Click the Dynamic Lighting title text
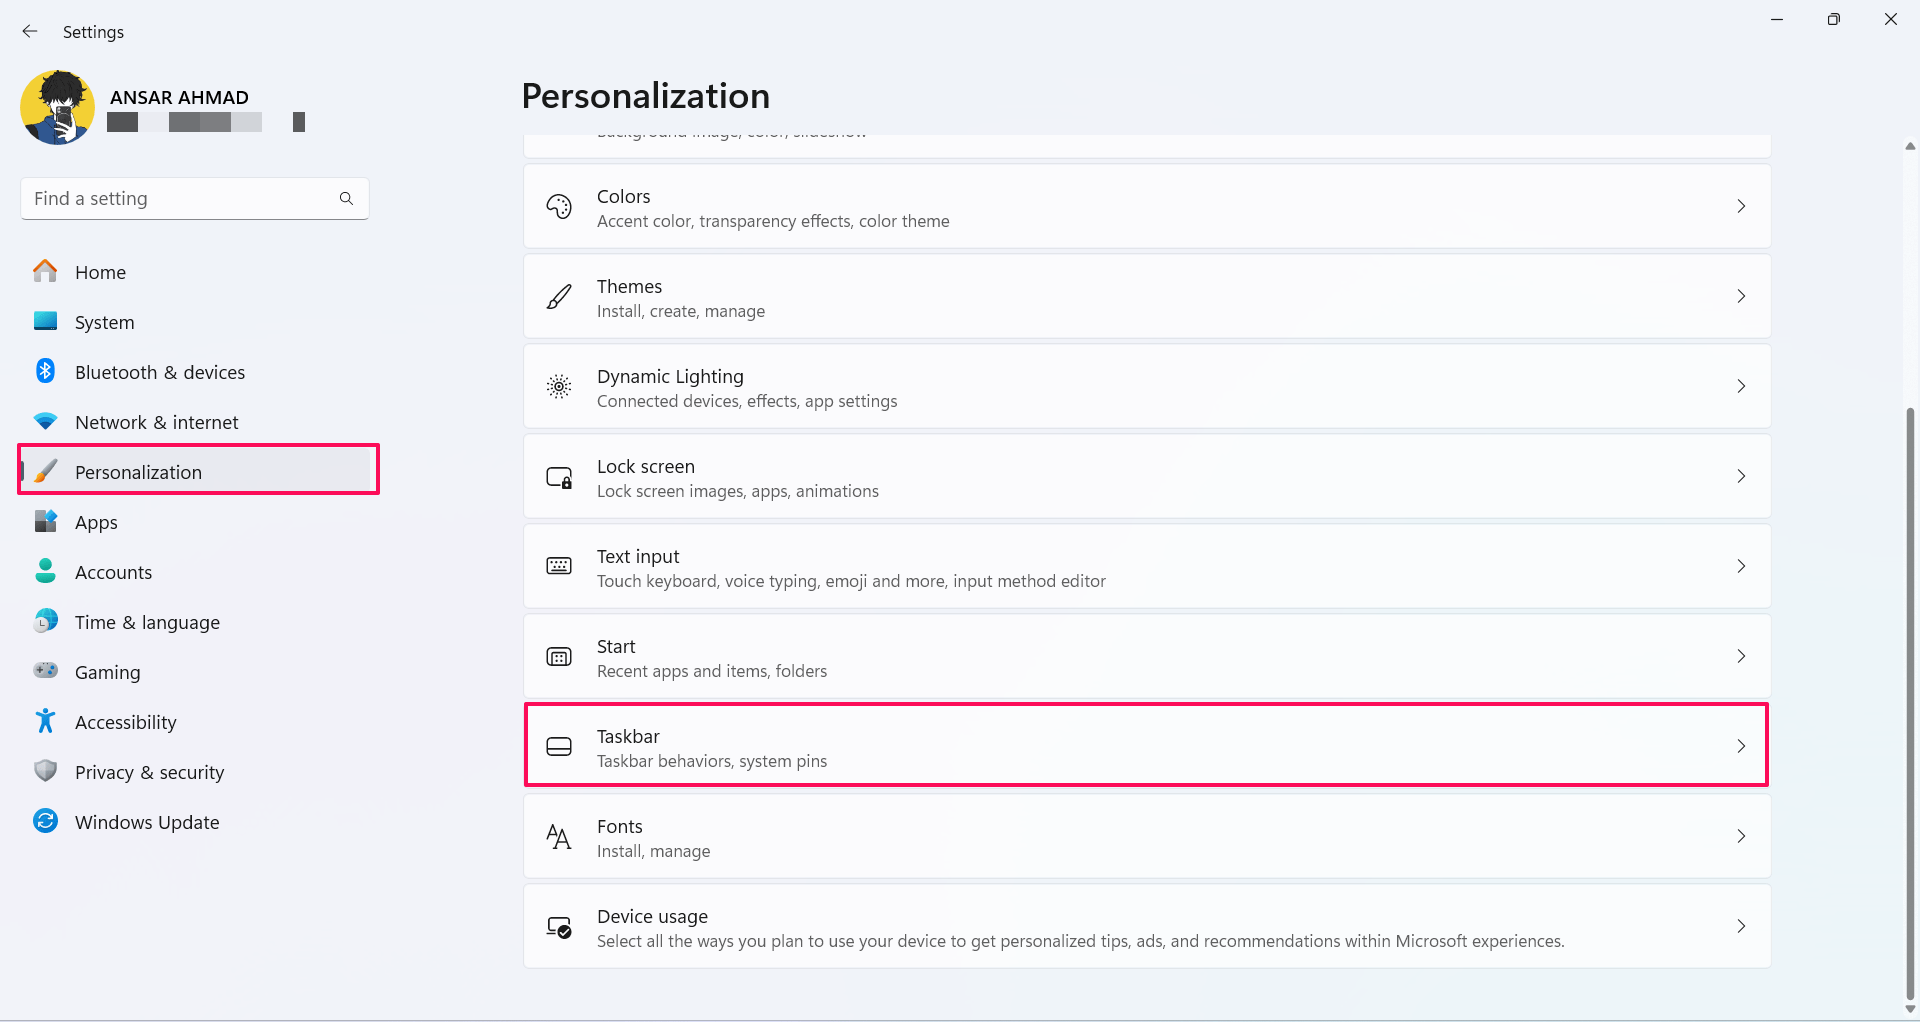Screen dimensions: 1920x1022 pyautogui.click(x=670, y=377)
